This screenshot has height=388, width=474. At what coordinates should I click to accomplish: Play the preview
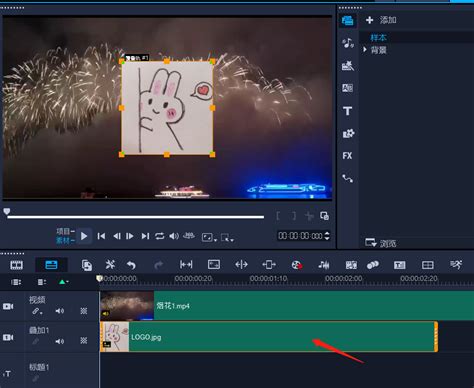coord(84,236)
